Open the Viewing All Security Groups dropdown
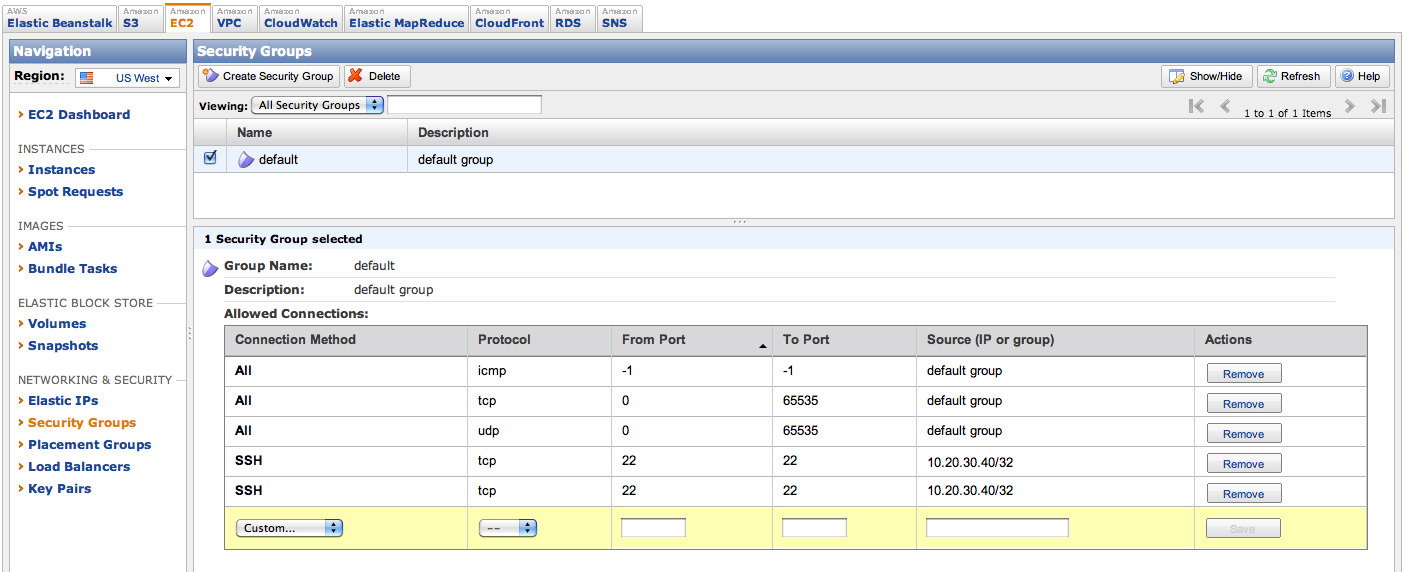Image resolution: width=1407 pixels, height=572 pixels. click(317, 105)
